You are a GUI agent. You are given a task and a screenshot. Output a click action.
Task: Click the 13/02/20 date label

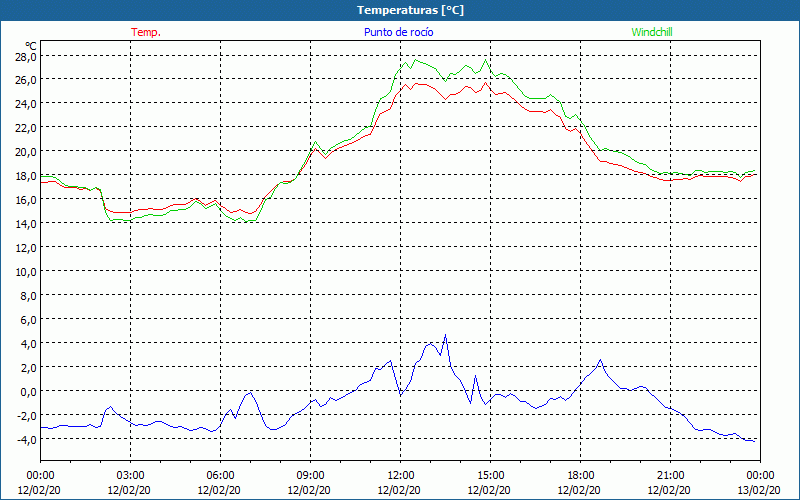tap(759, 490)
